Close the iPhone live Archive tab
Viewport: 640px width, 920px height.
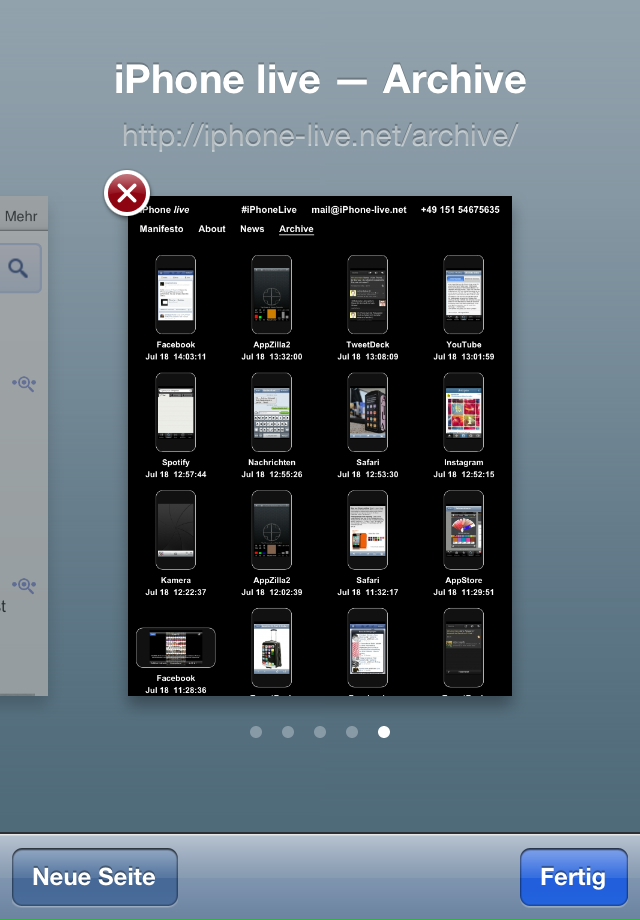[x=127, y=192]
